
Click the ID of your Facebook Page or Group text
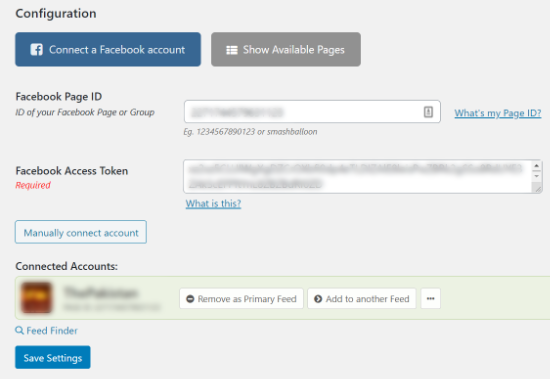(x=85, y=112)
